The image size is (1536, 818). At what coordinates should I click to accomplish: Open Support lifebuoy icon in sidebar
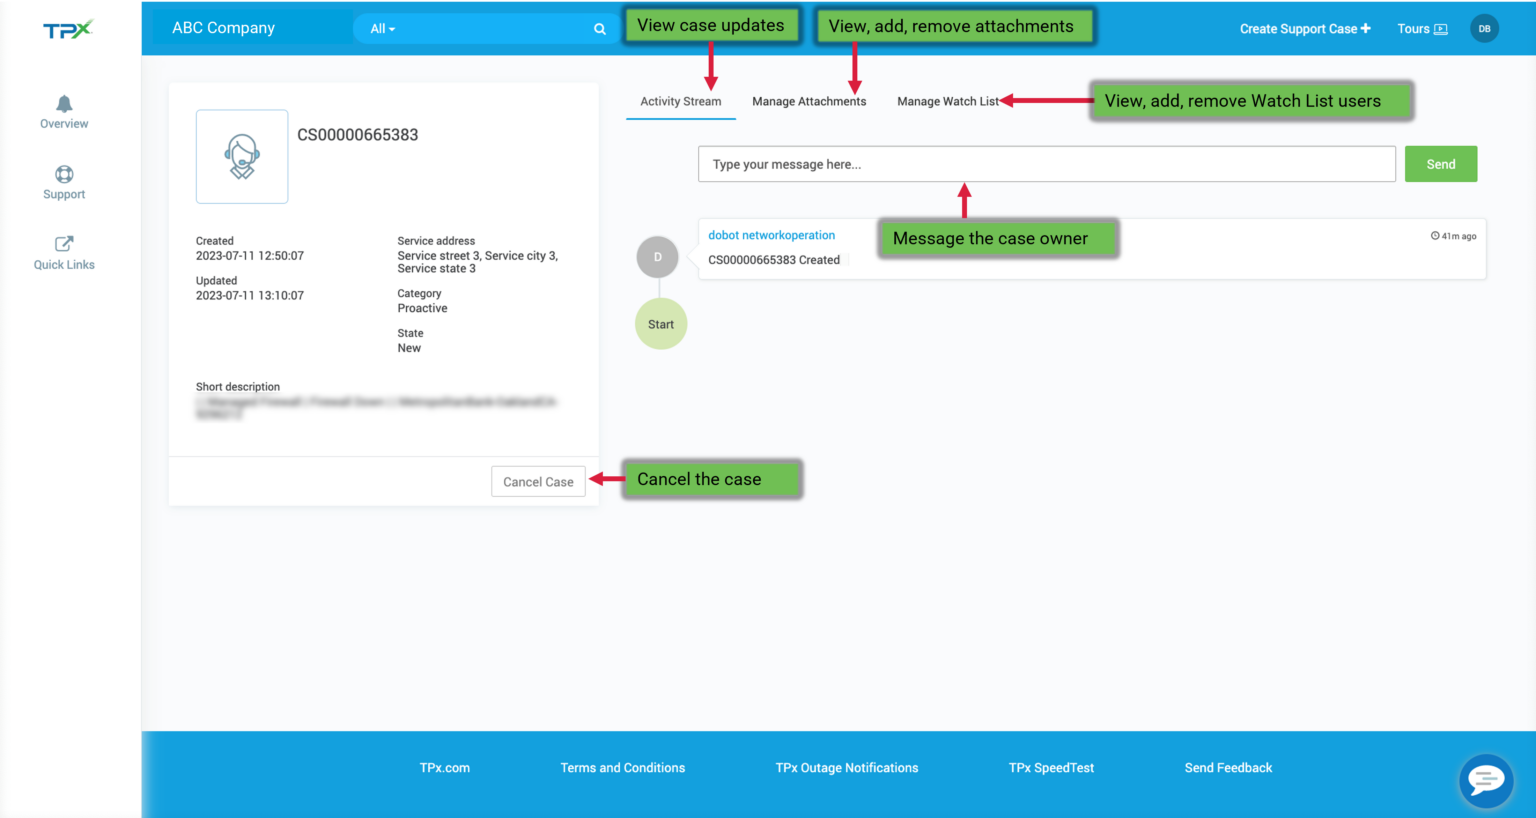click(x=64, y=175)
